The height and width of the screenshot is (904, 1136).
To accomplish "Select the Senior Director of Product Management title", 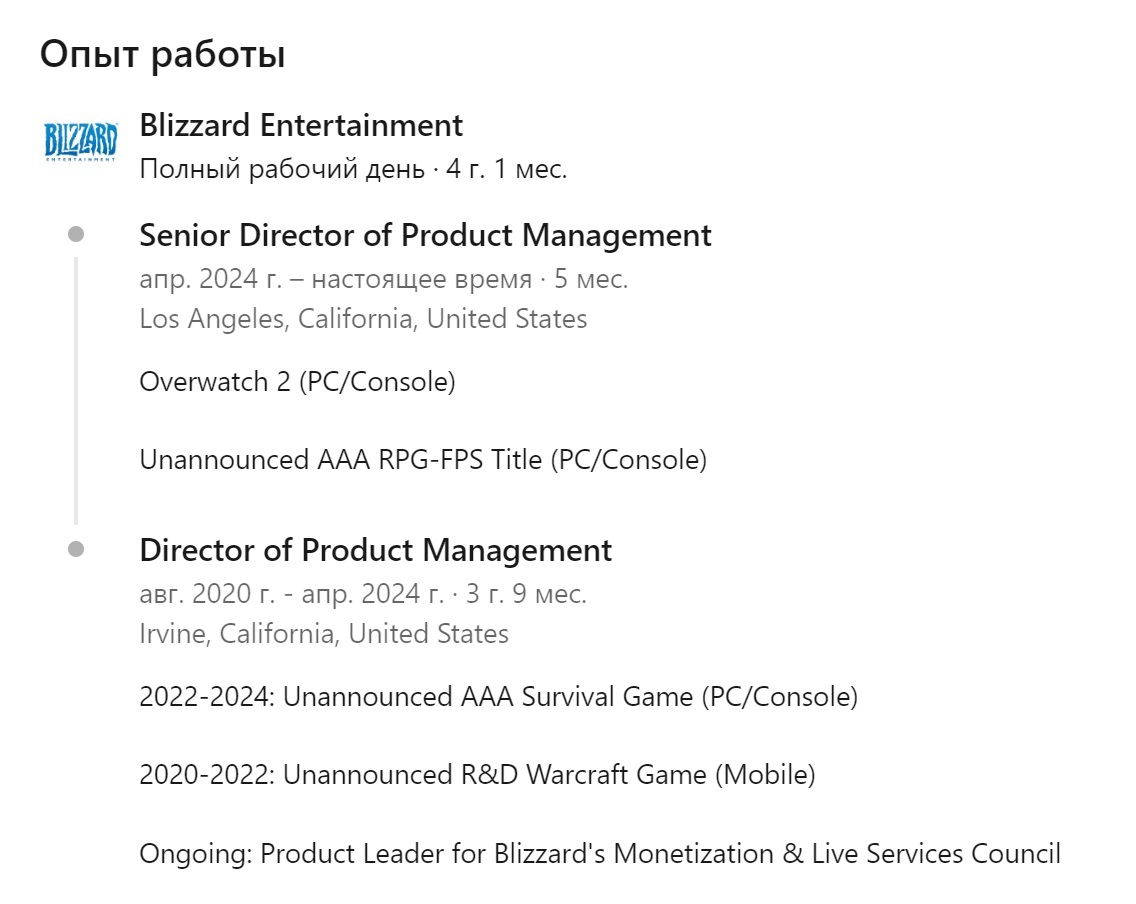I will (x=425, y=235).
